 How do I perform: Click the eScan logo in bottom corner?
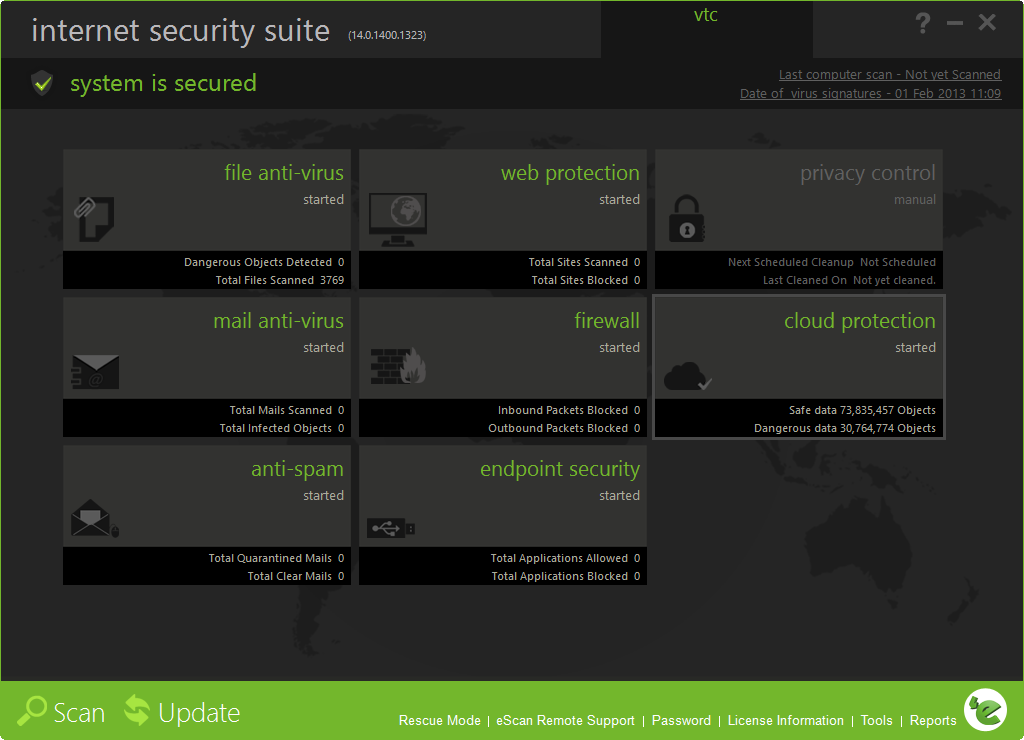(984, 709)
